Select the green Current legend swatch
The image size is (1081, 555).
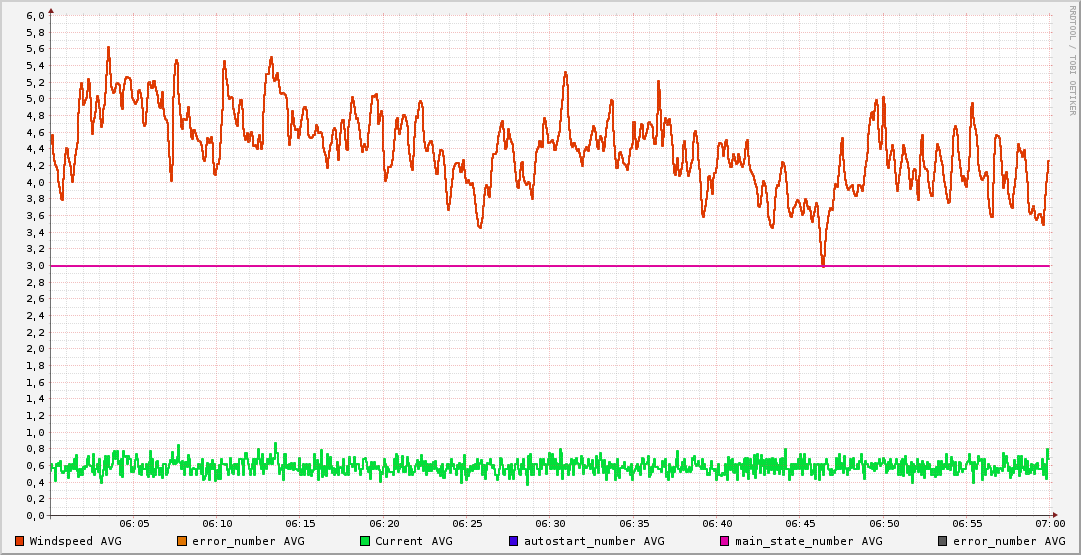pyautogui.click(x=365, y=541)
